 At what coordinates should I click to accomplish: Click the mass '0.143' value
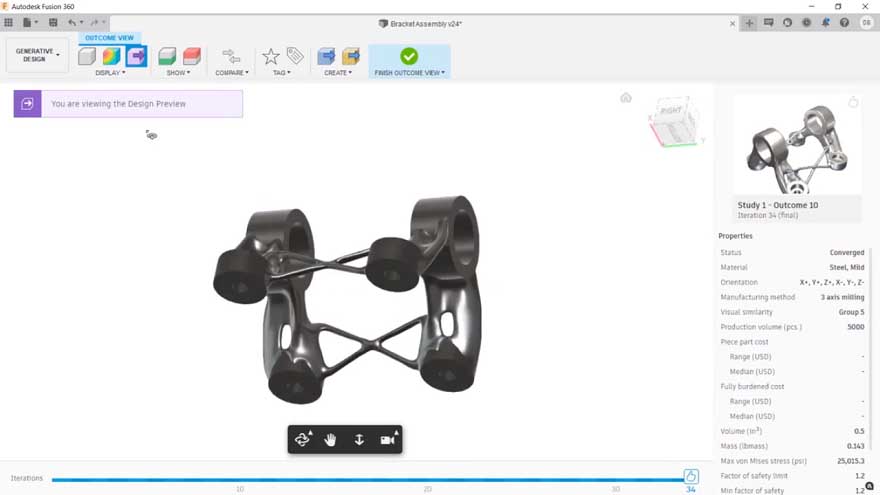coord(855,446)
